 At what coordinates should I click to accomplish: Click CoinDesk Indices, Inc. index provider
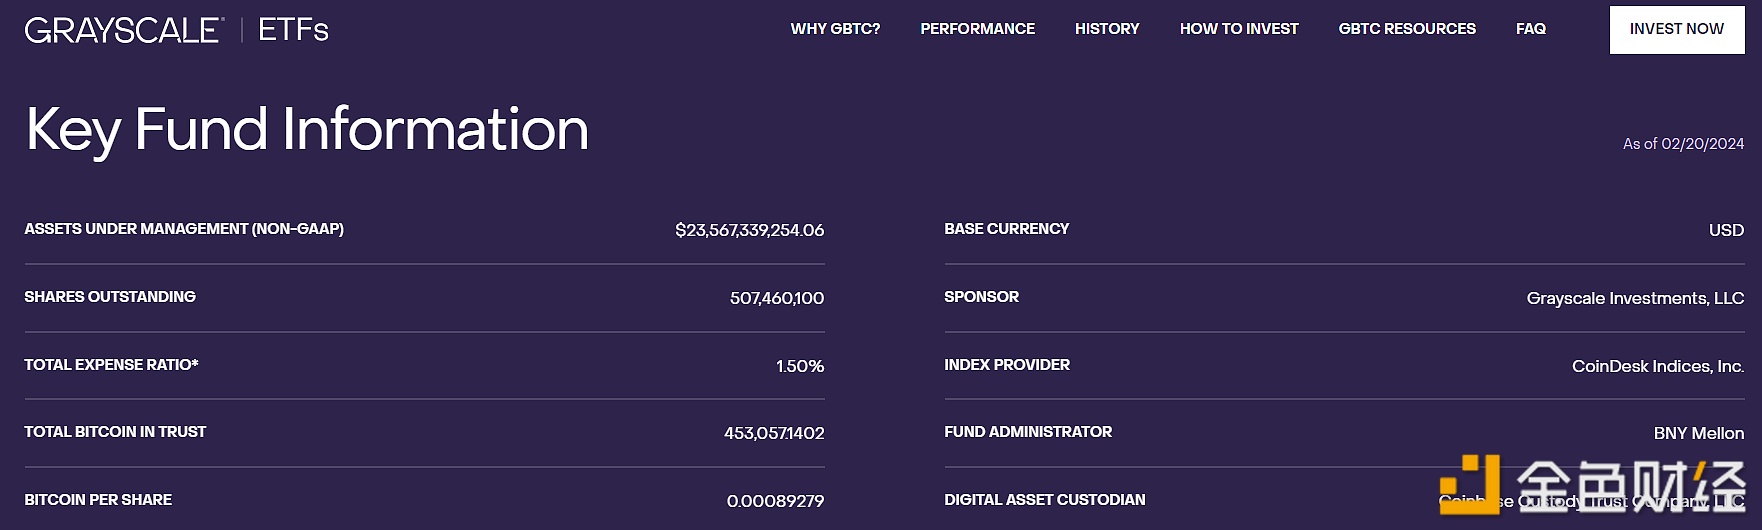pyautogui.click(x=1657, y=366)
